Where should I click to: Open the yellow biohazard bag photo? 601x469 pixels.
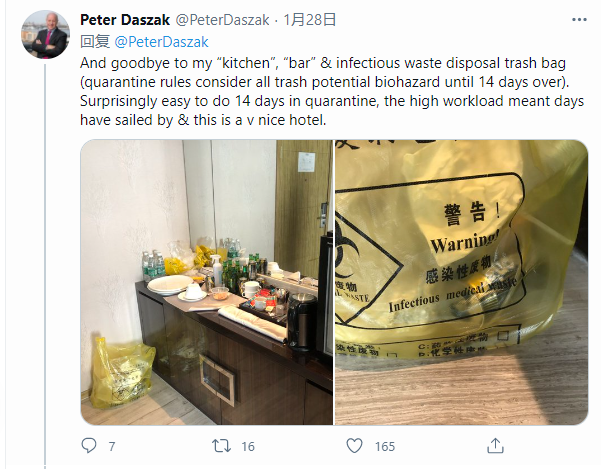coord(461,282)
